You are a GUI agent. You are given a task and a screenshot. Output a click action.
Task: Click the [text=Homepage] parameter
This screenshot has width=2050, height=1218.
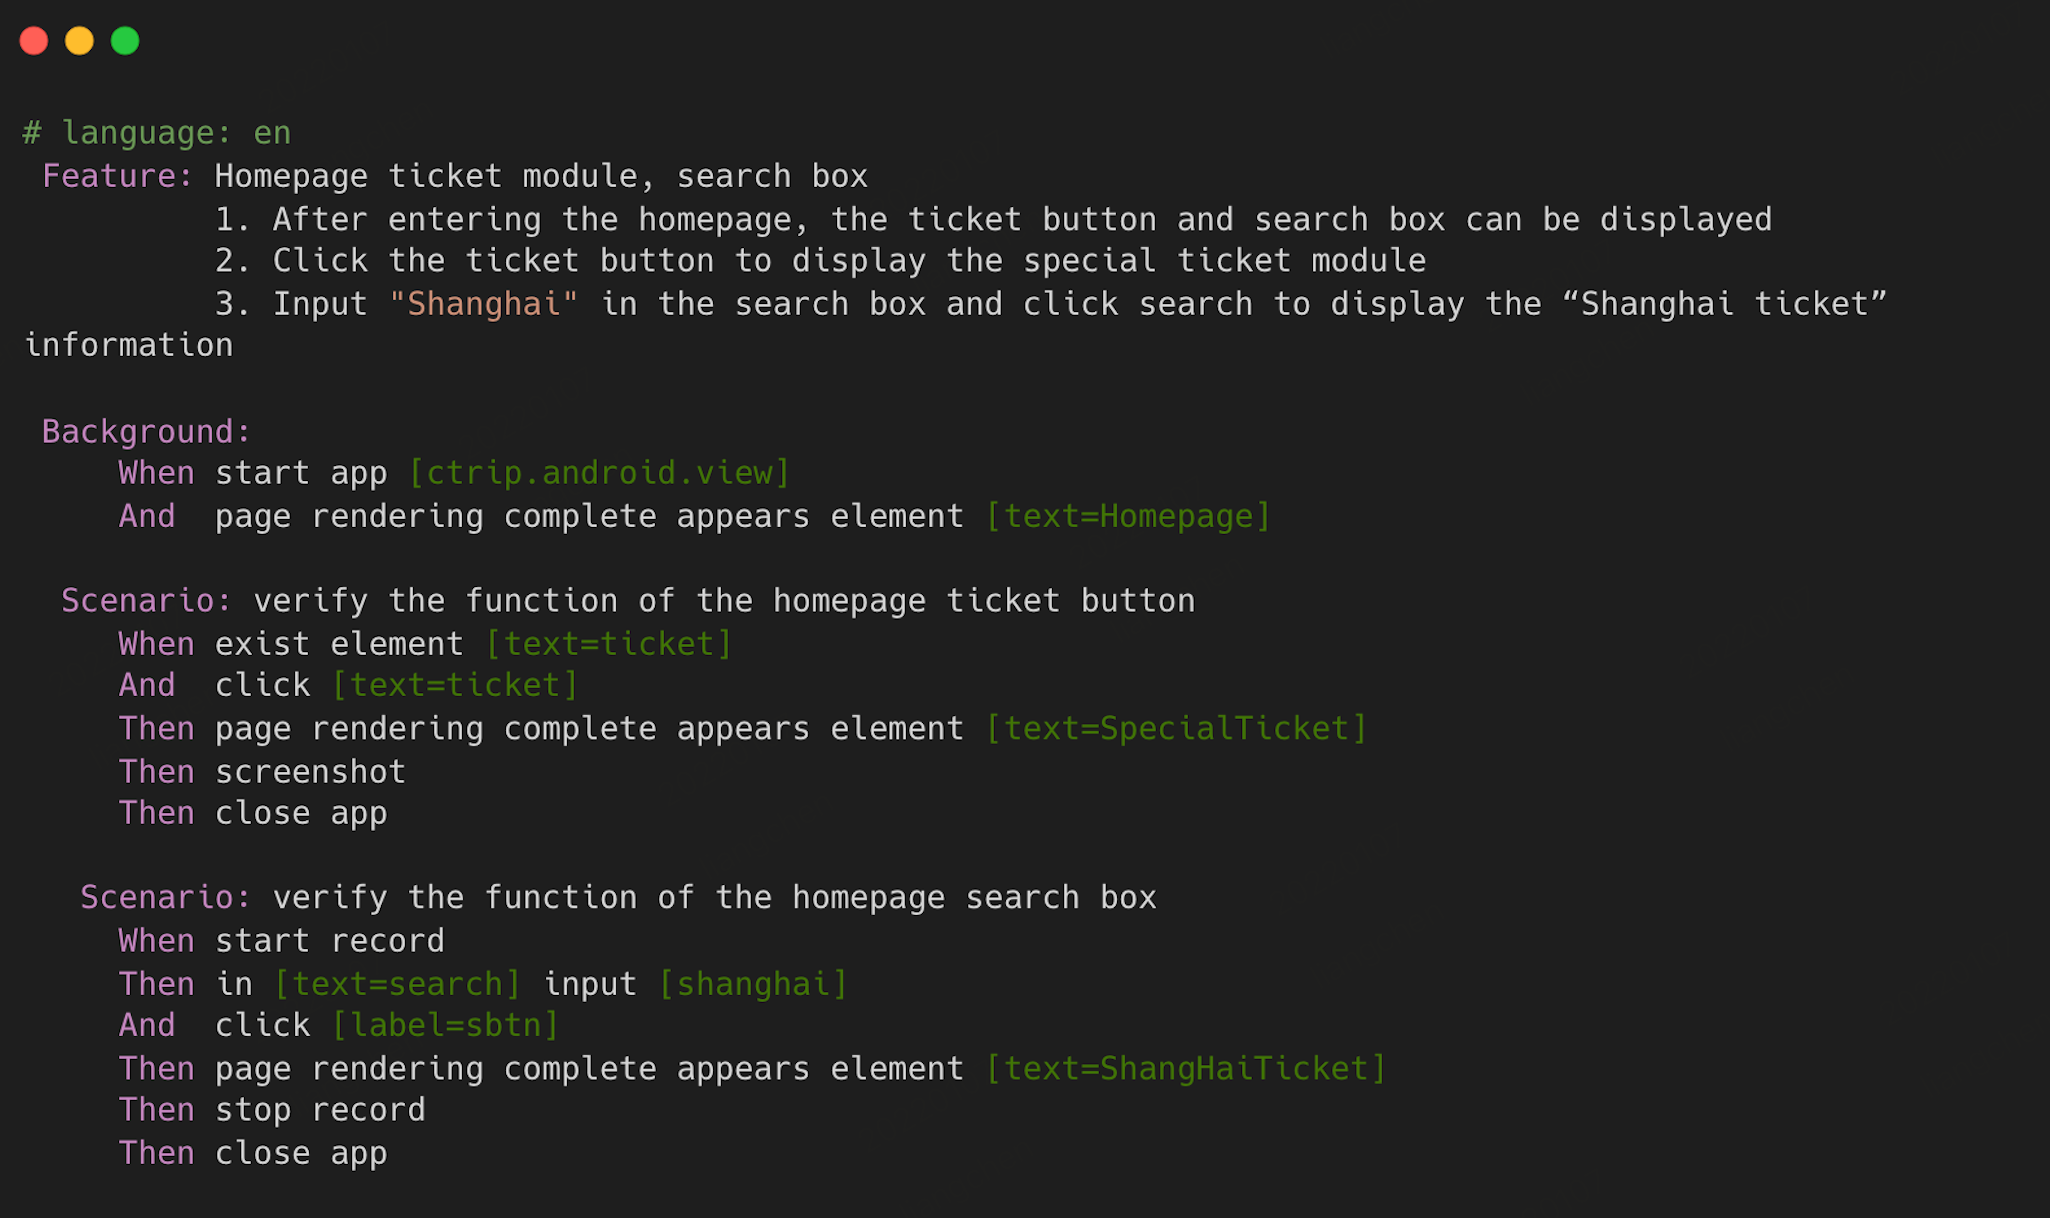point(1128,516)
